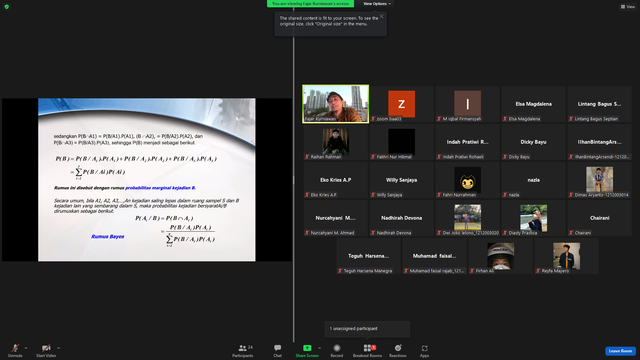The image size is (640, 360).
Task: Select Dicky Bayu's tile
Action: (533, 142)
